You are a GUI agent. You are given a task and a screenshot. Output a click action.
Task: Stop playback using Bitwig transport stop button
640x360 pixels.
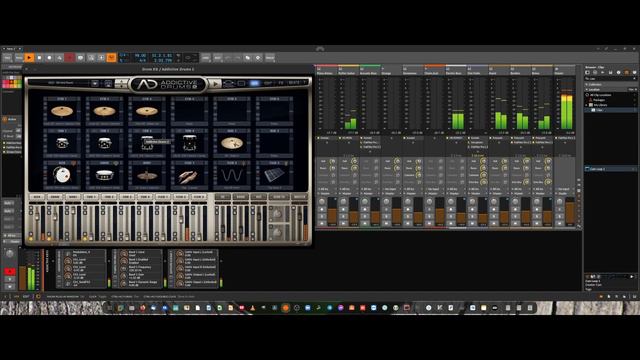(39, 58)
